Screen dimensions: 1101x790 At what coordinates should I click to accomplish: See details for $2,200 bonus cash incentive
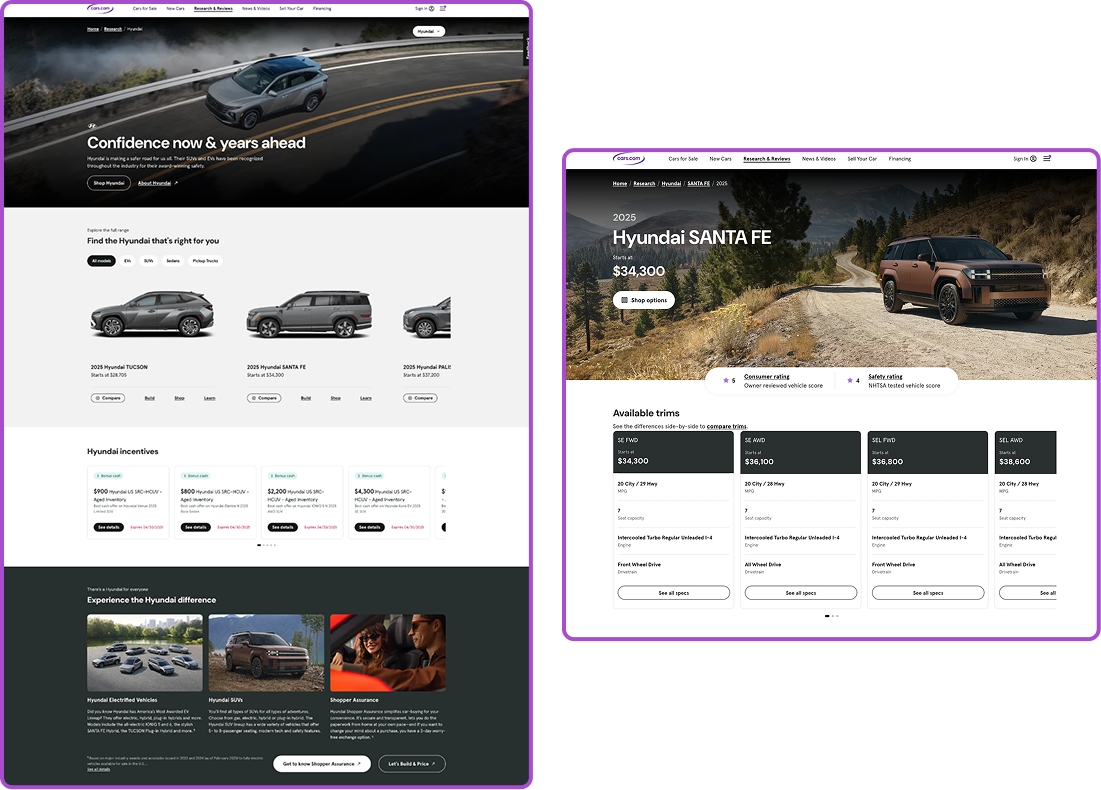[283, 527]
